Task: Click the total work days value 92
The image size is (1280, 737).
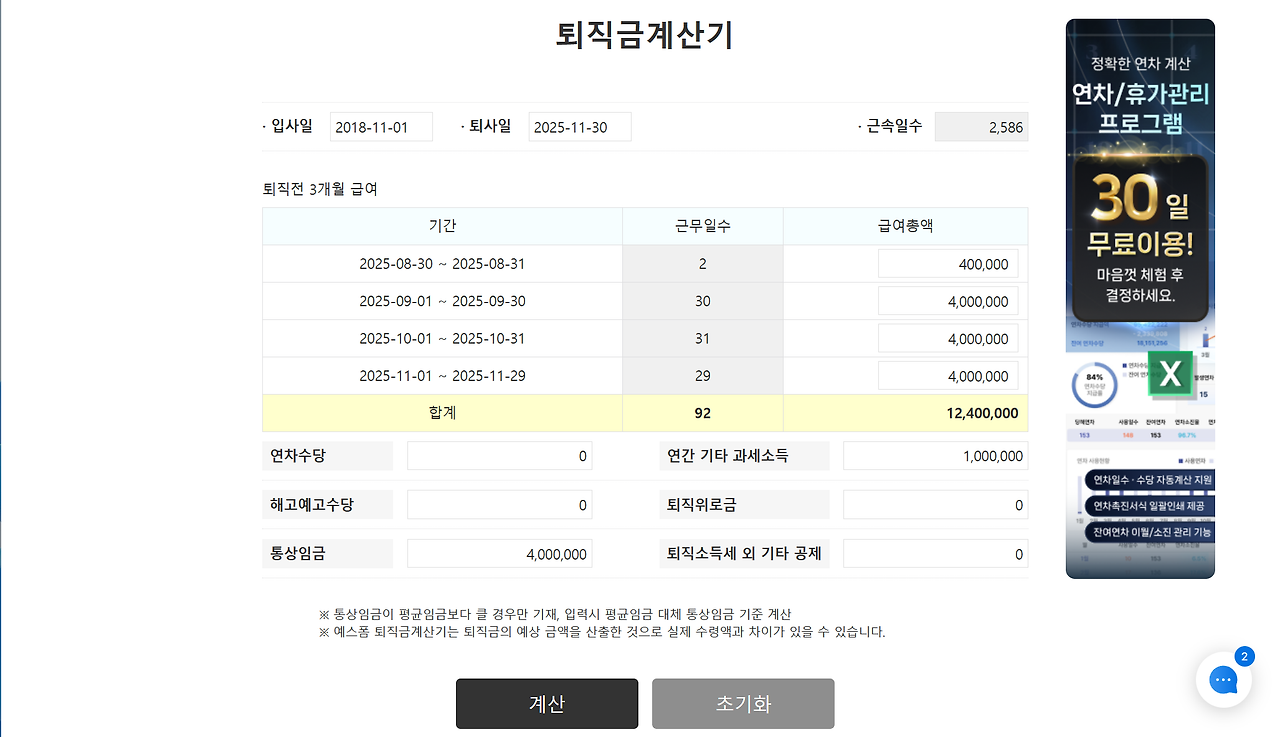Action: (703, 413)
